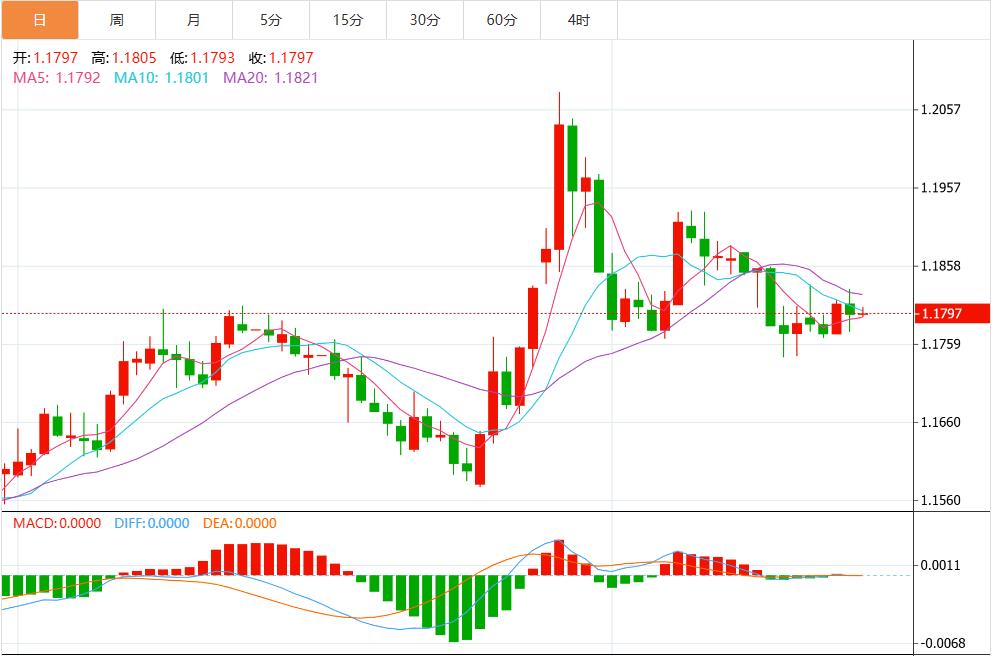Select the 60分 timeframe tab
This screenshot has height=656, width=1000.
501,20
